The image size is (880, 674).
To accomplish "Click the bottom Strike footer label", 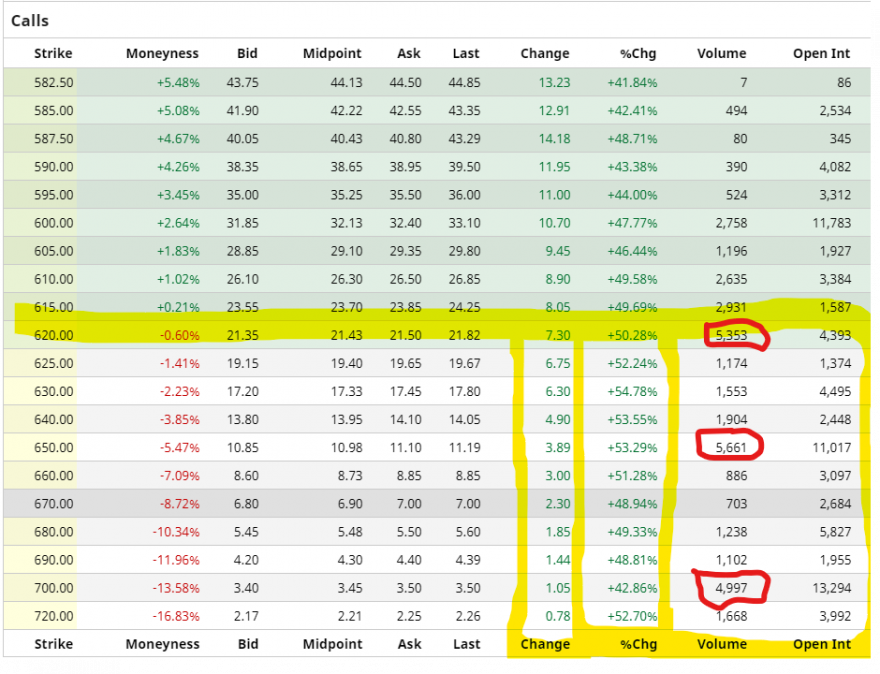I will click(x=53, y=644).
